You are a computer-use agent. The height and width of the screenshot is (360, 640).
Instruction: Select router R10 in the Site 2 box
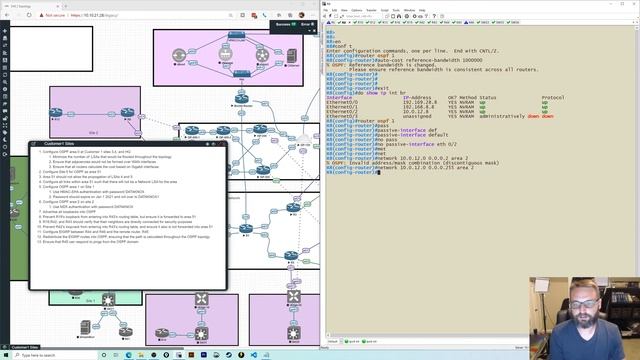pyautogui.click(x=56, y=112)
